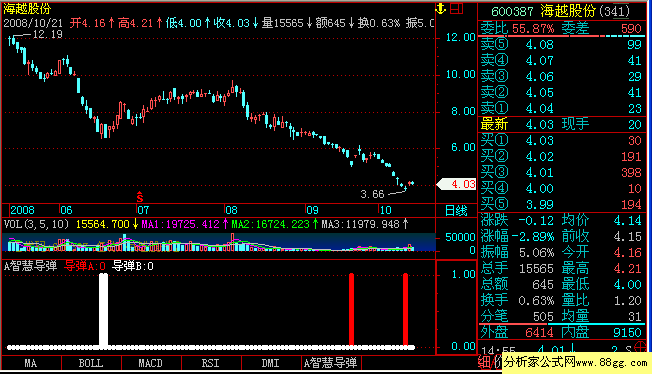Viewport: 652px width, 374px height.
Task: Switch to the MA indicator tab
Action: point(31,363)
